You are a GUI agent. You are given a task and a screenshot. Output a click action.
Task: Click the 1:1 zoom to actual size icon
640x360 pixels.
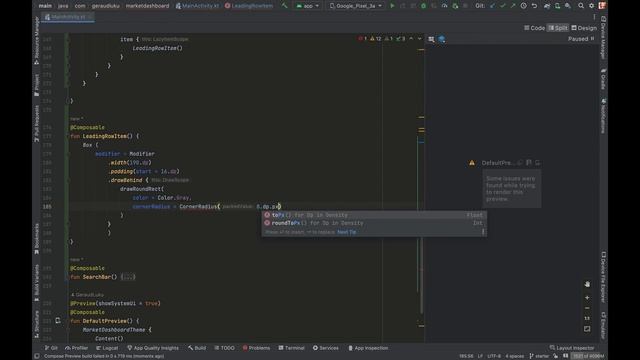[x=587, y=318]
